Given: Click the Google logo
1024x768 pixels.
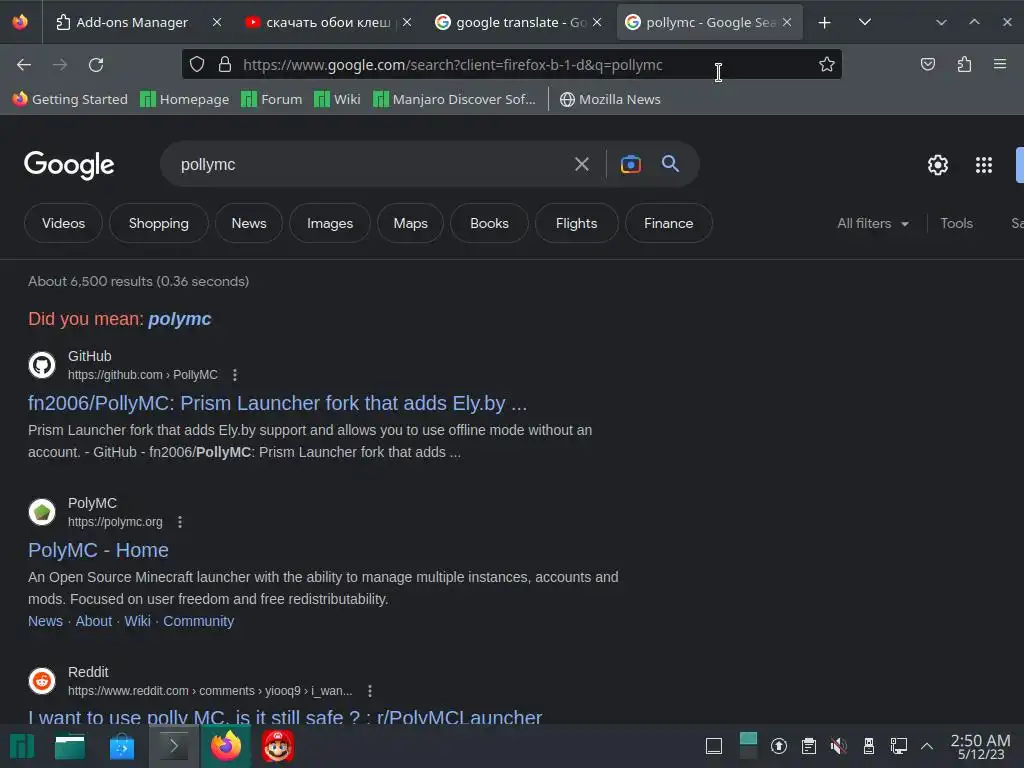Looking at the screenshot, I should pos(69,165).
